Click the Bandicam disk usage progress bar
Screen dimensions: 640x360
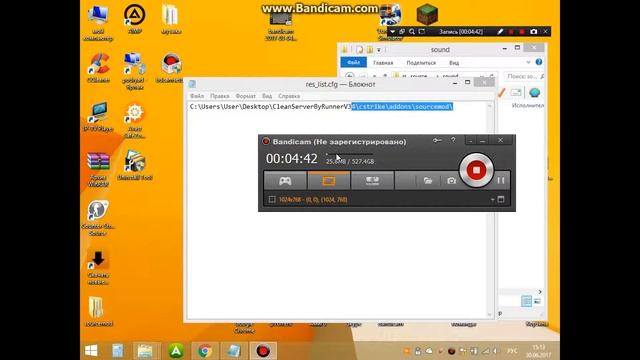click(349, 154)
